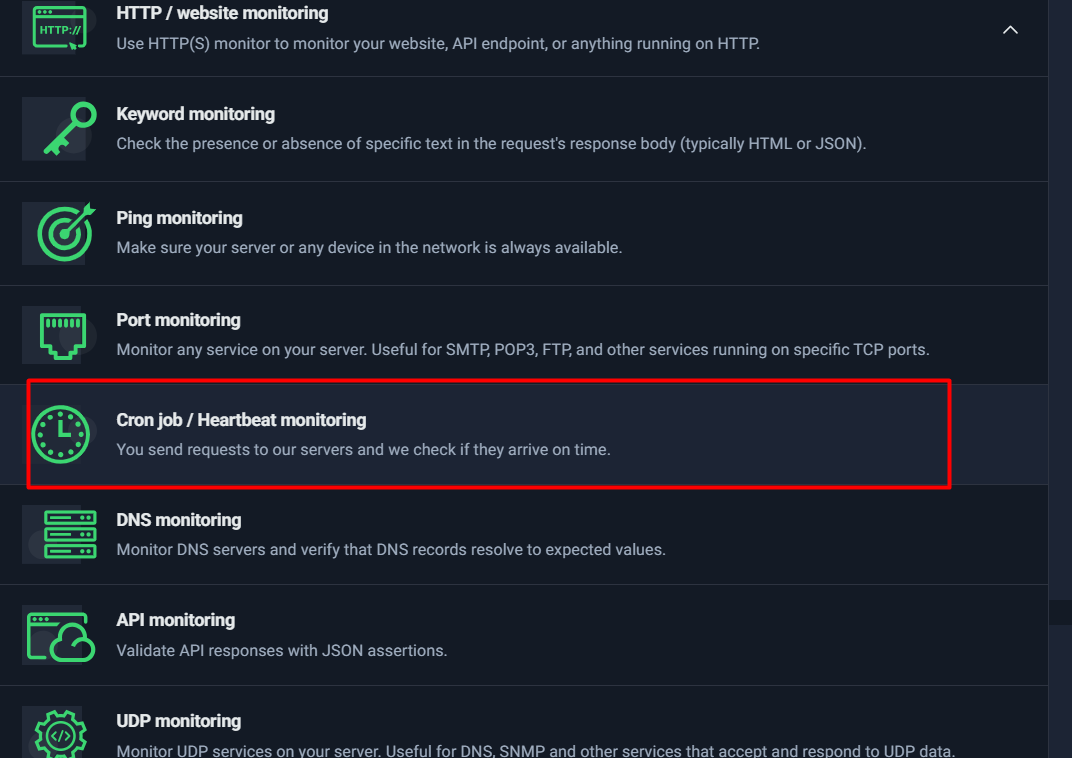Select the Ping monitoring target icon
The image size is (1072, 758).
pos(66,232)
